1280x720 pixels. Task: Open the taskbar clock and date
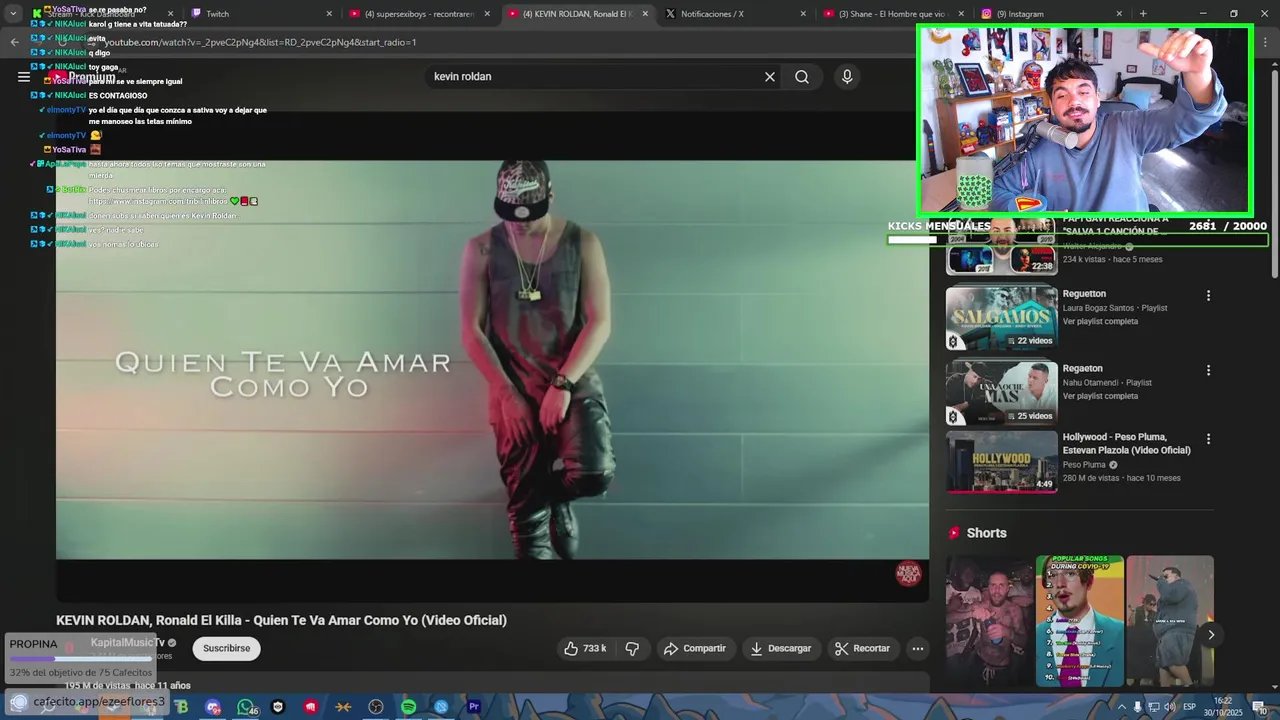tap(1223, 707)
